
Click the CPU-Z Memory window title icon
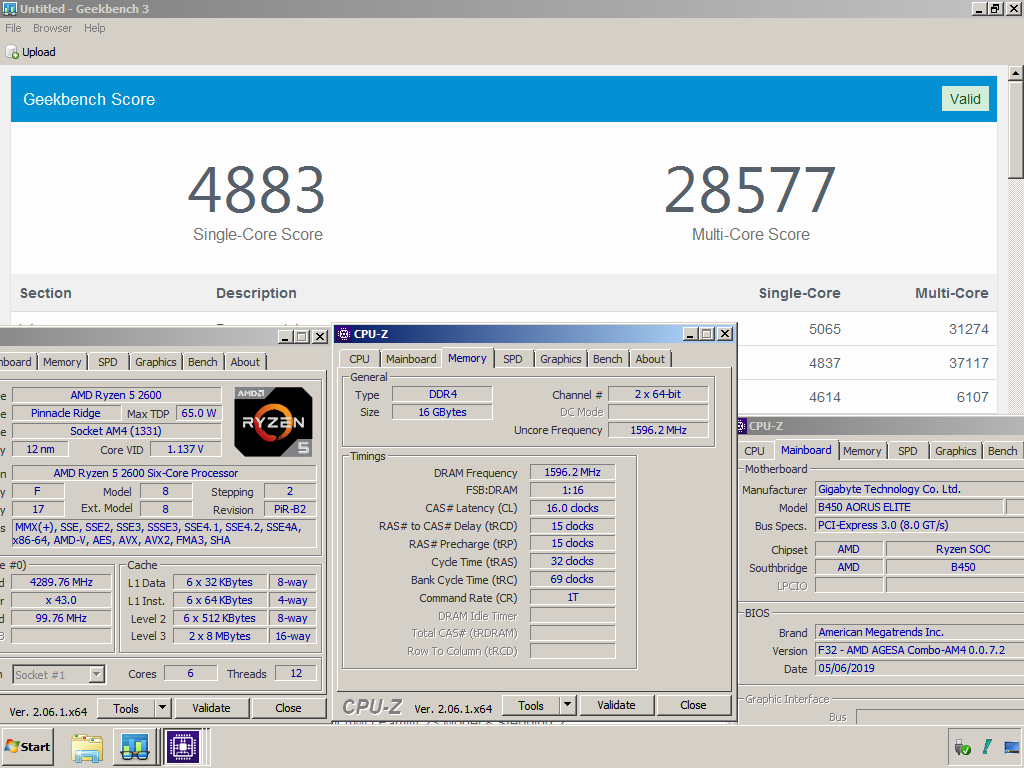344,334
